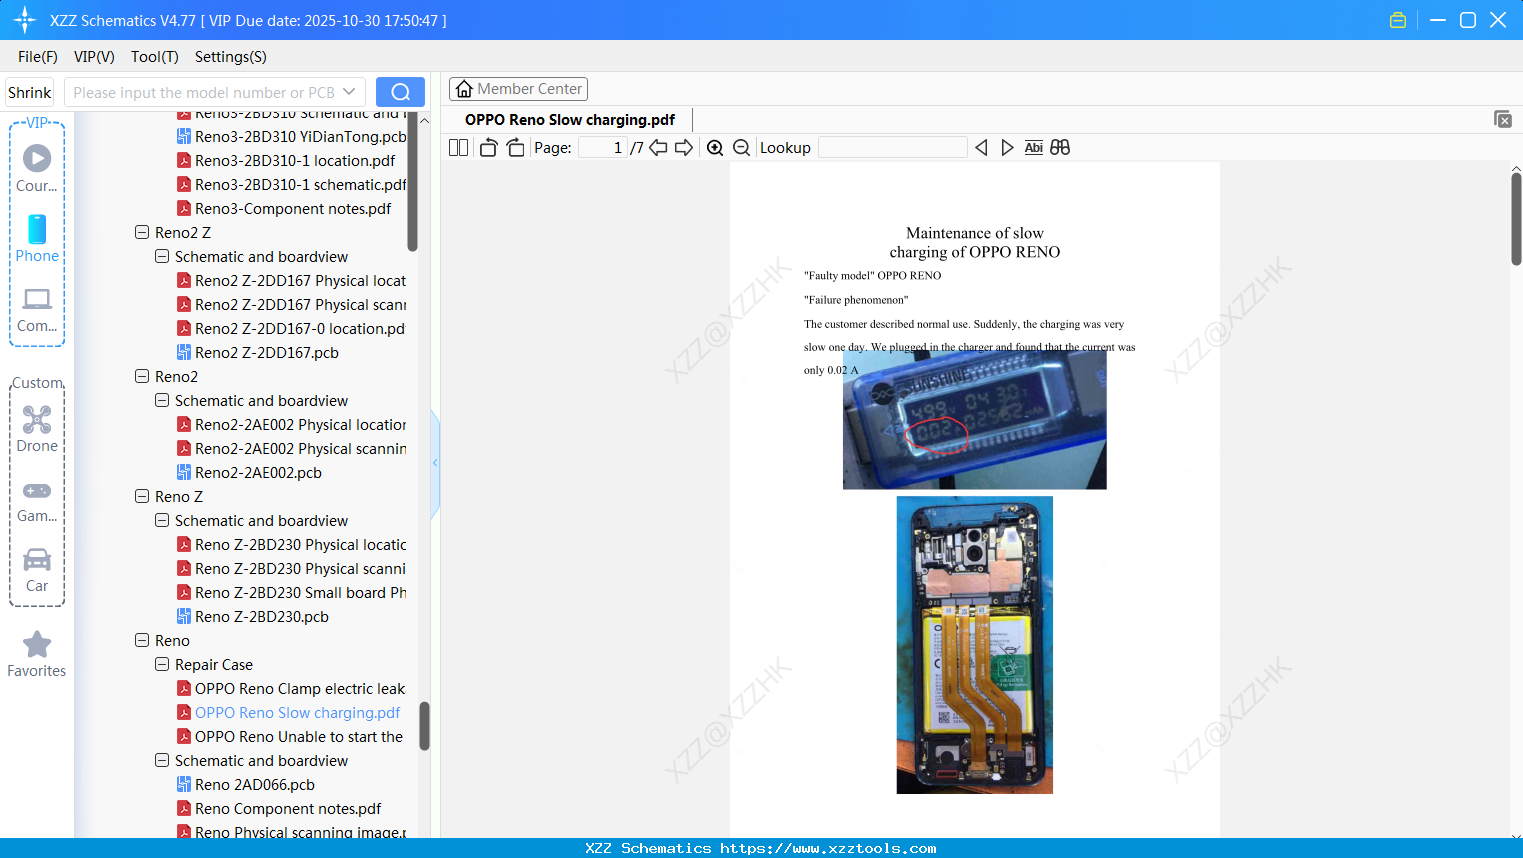Open Reno2-2AE002.pcb file

(x=249, y=472)
